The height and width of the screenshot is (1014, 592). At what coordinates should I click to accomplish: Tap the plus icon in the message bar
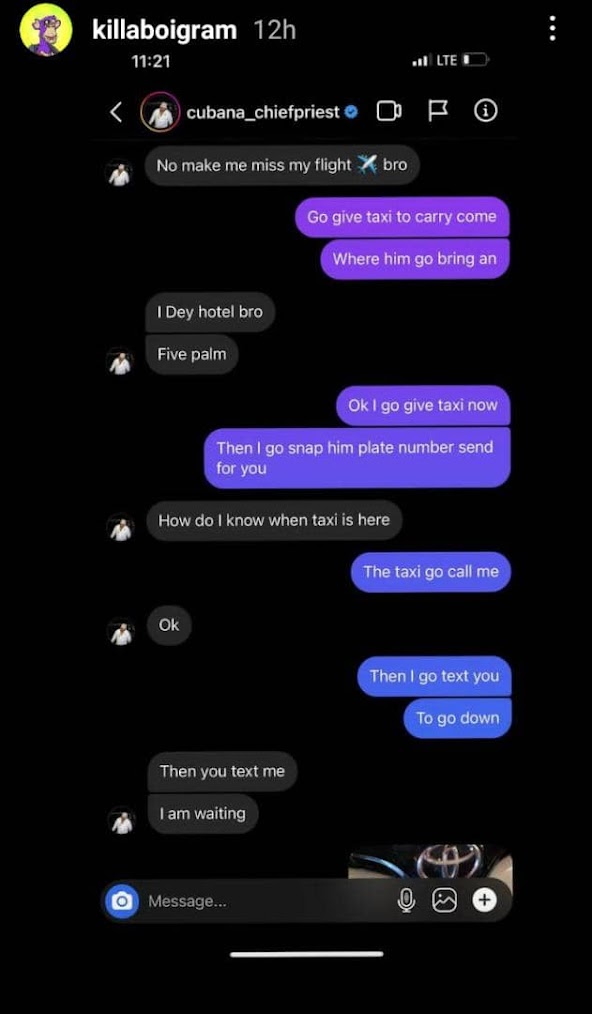pos(484,900)
